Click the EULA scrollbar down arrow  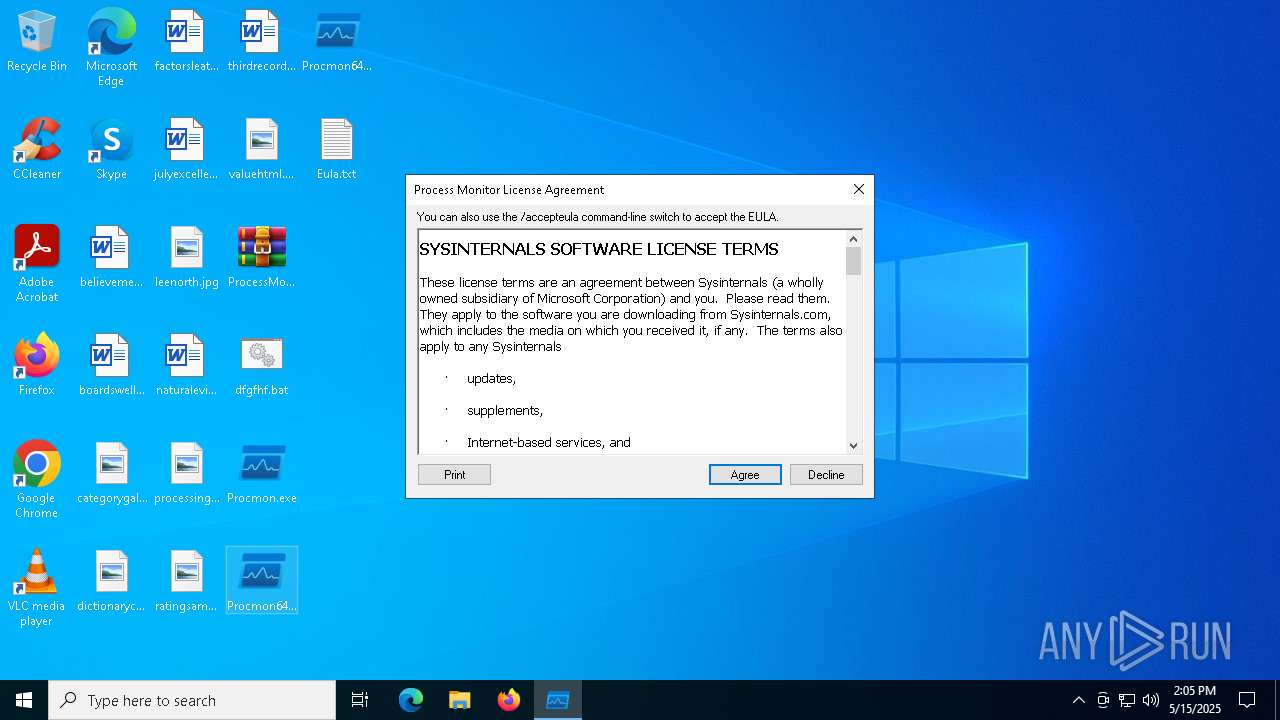click(x=853, y=445)
